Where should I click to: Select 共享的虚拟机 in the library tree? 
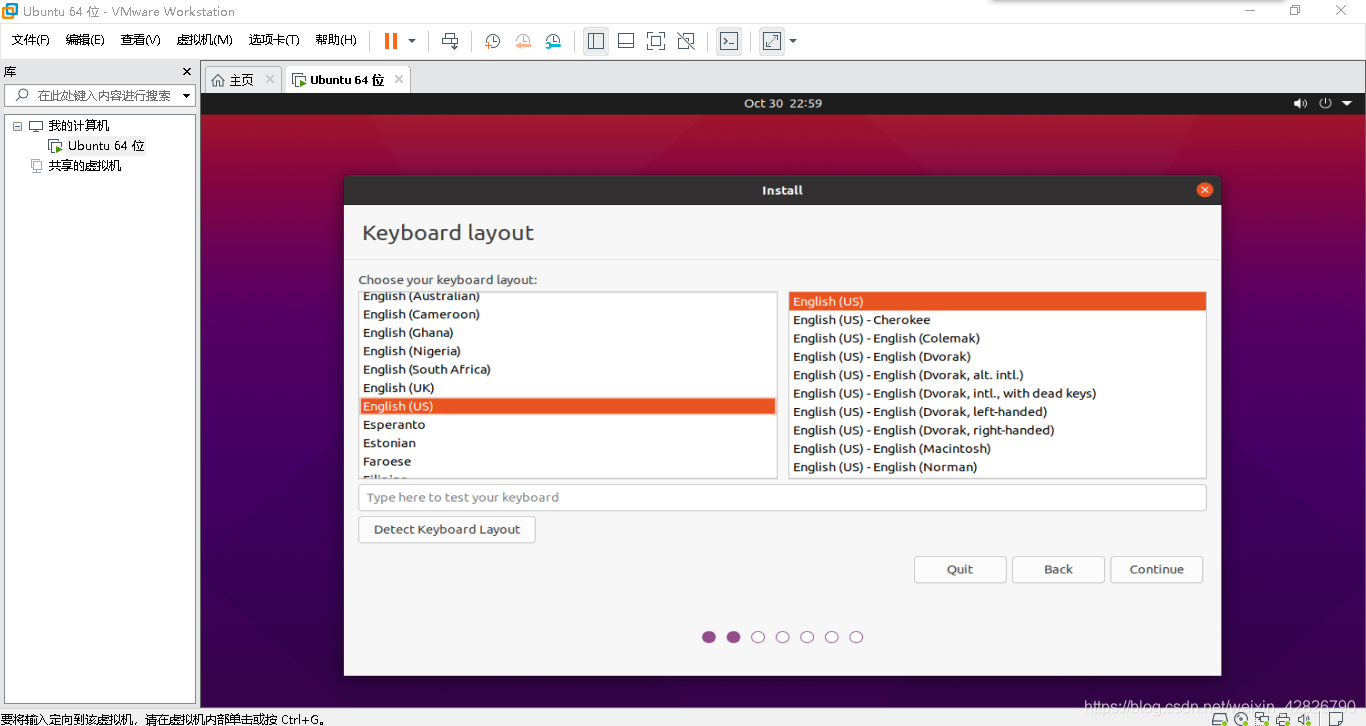coord(85,166)
